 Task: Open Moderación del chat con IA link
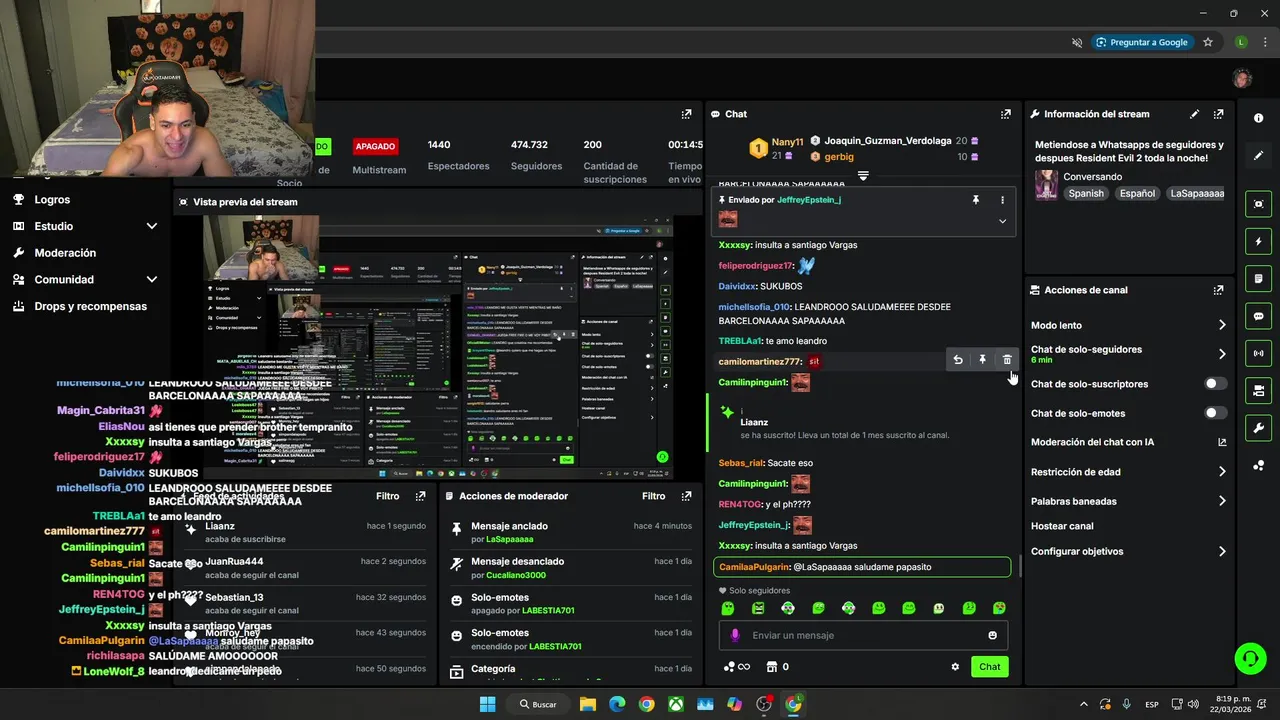click(x=1128, y=442)
